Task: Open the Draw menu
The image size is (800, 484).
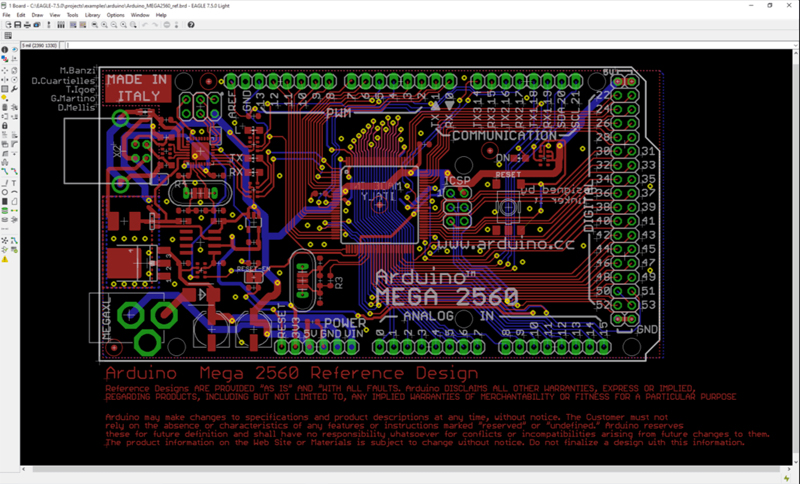Action: 37,15
